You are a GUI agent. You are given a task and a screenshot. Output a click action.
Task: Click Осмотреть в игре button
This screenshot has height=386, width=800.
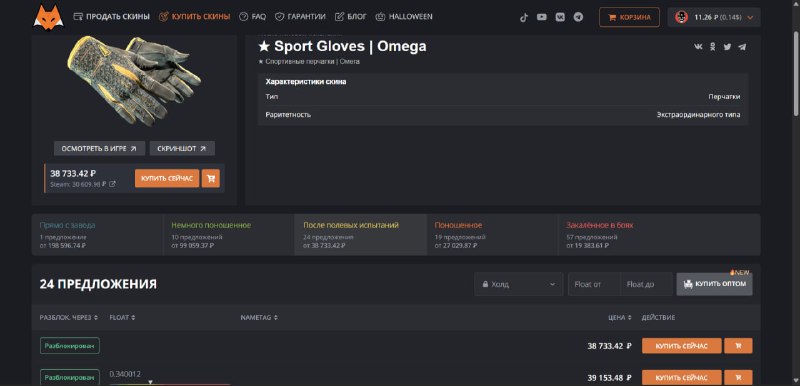point(99,148)
